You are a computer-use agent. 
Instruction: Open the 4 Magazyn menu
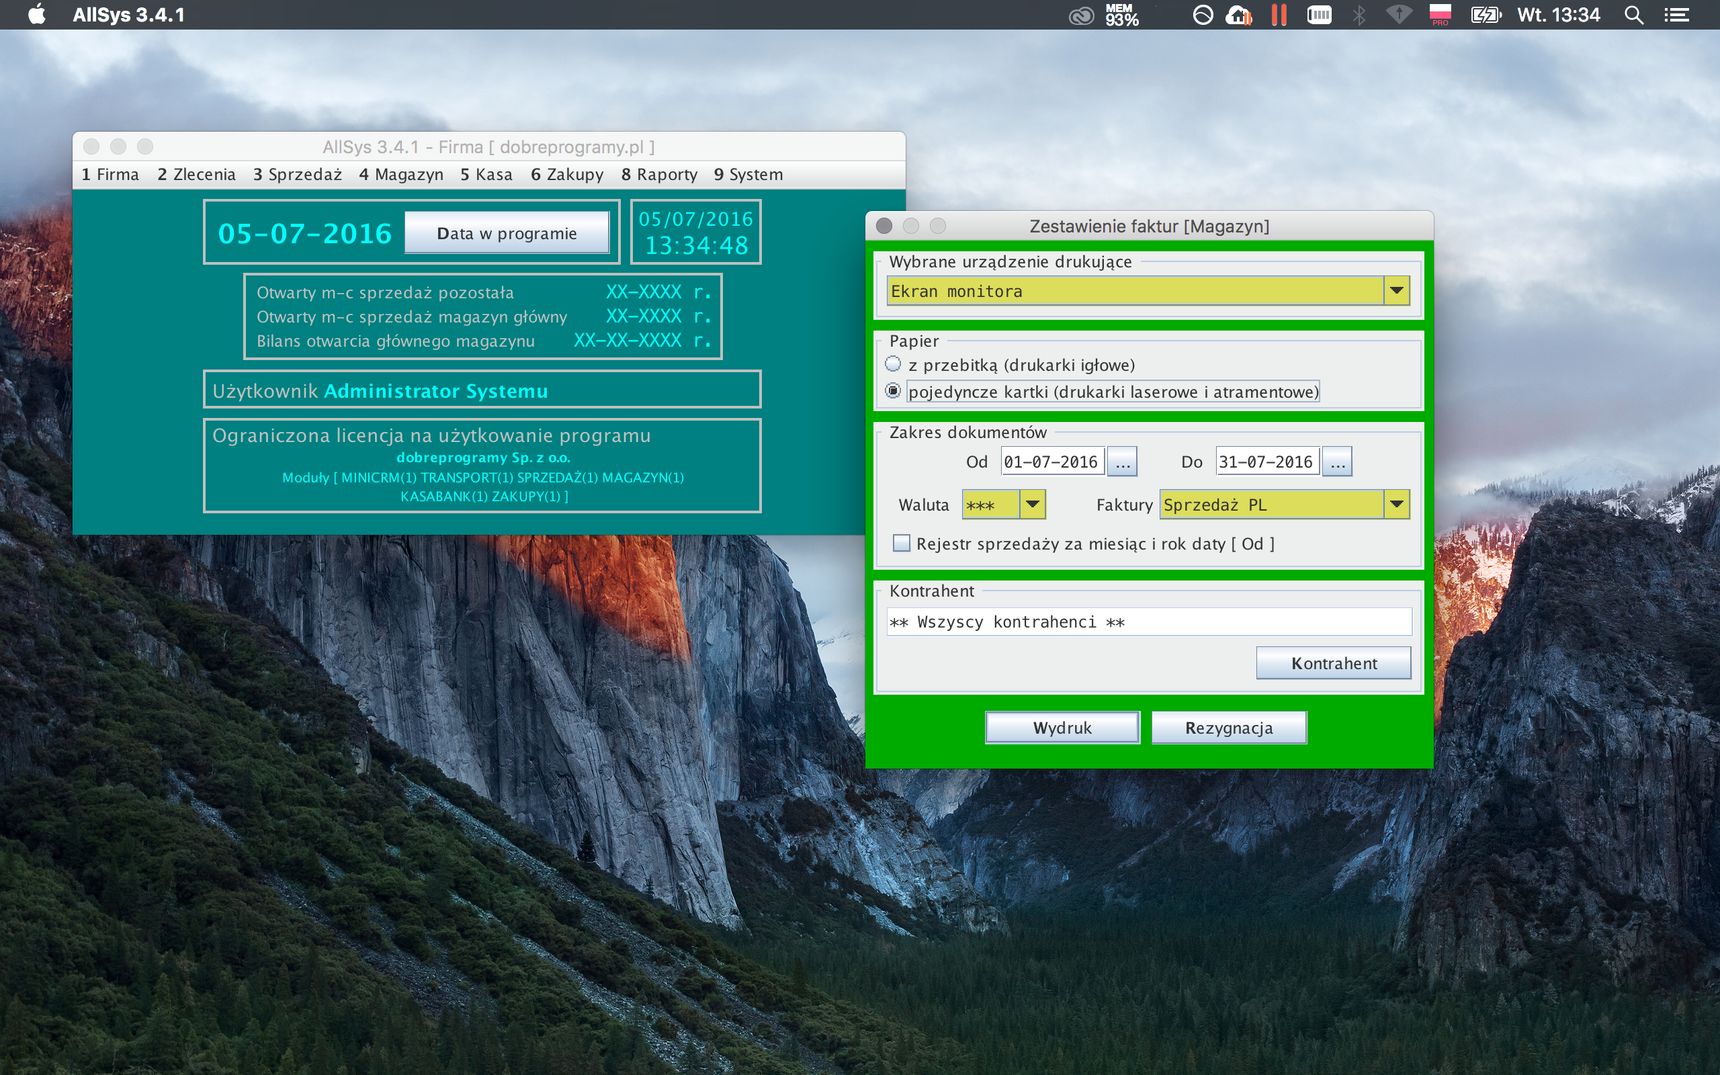pos(401,174)
